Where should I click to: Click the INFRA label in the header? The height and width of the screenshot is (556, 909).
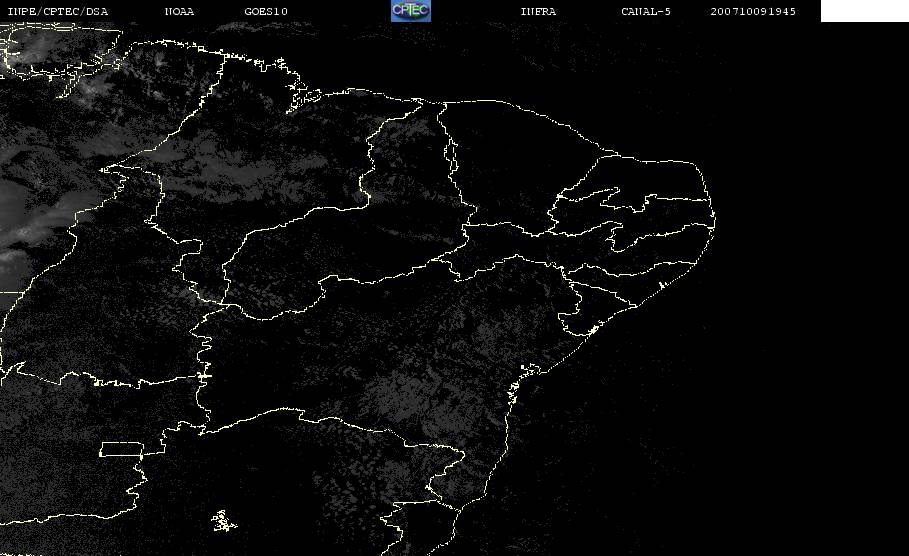539,12
